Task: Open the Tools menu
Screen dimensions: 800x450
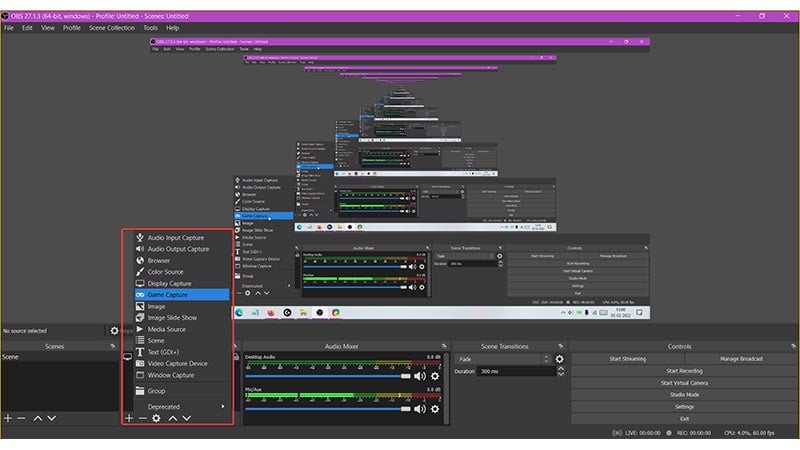Action: tap(150, 28)
